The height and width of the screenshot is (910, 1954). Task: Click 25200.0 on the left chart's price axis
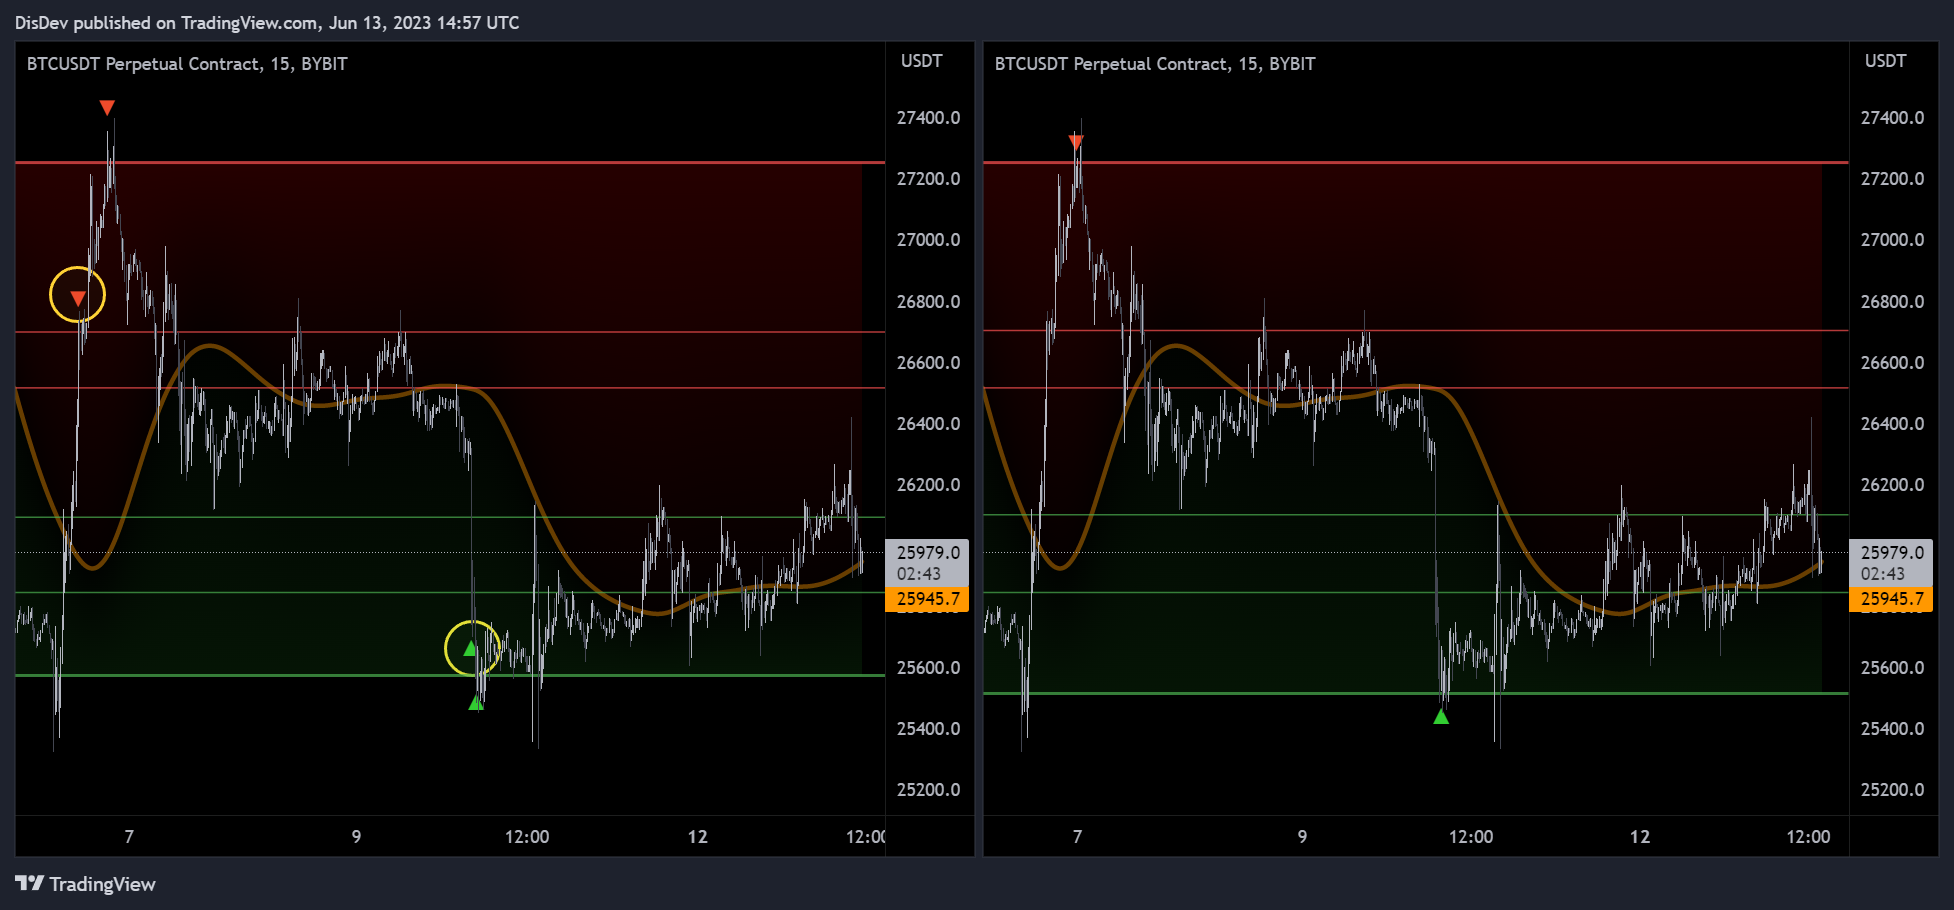(928, 790)
